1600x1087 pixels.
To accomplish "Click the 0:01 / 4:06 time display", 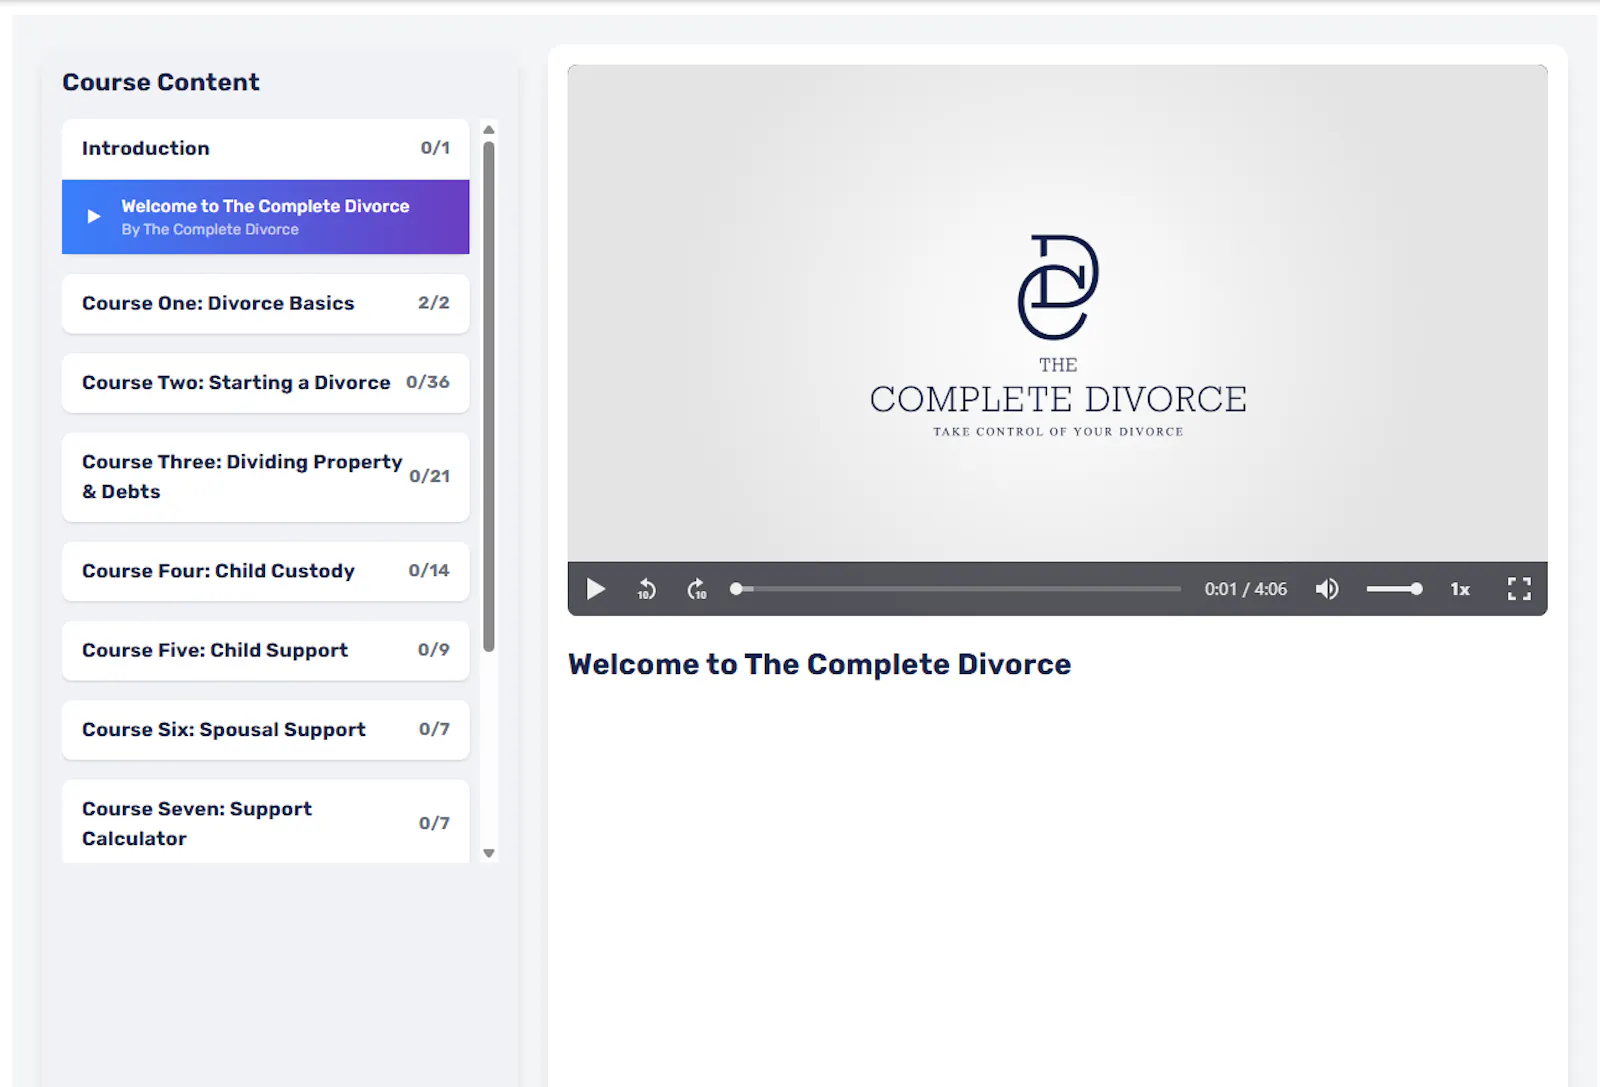I will [x=1245, y=589].
